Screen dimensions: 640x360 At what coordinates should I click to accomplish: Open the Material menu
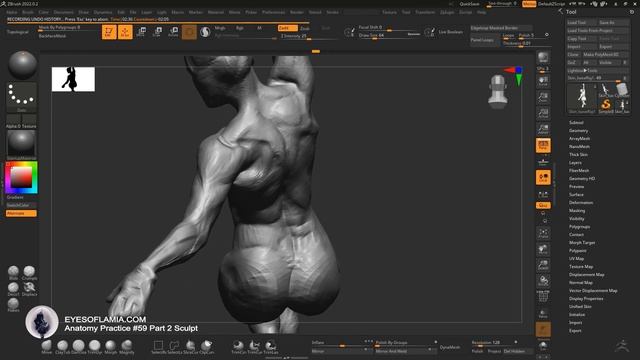click(x=216, y=12)
